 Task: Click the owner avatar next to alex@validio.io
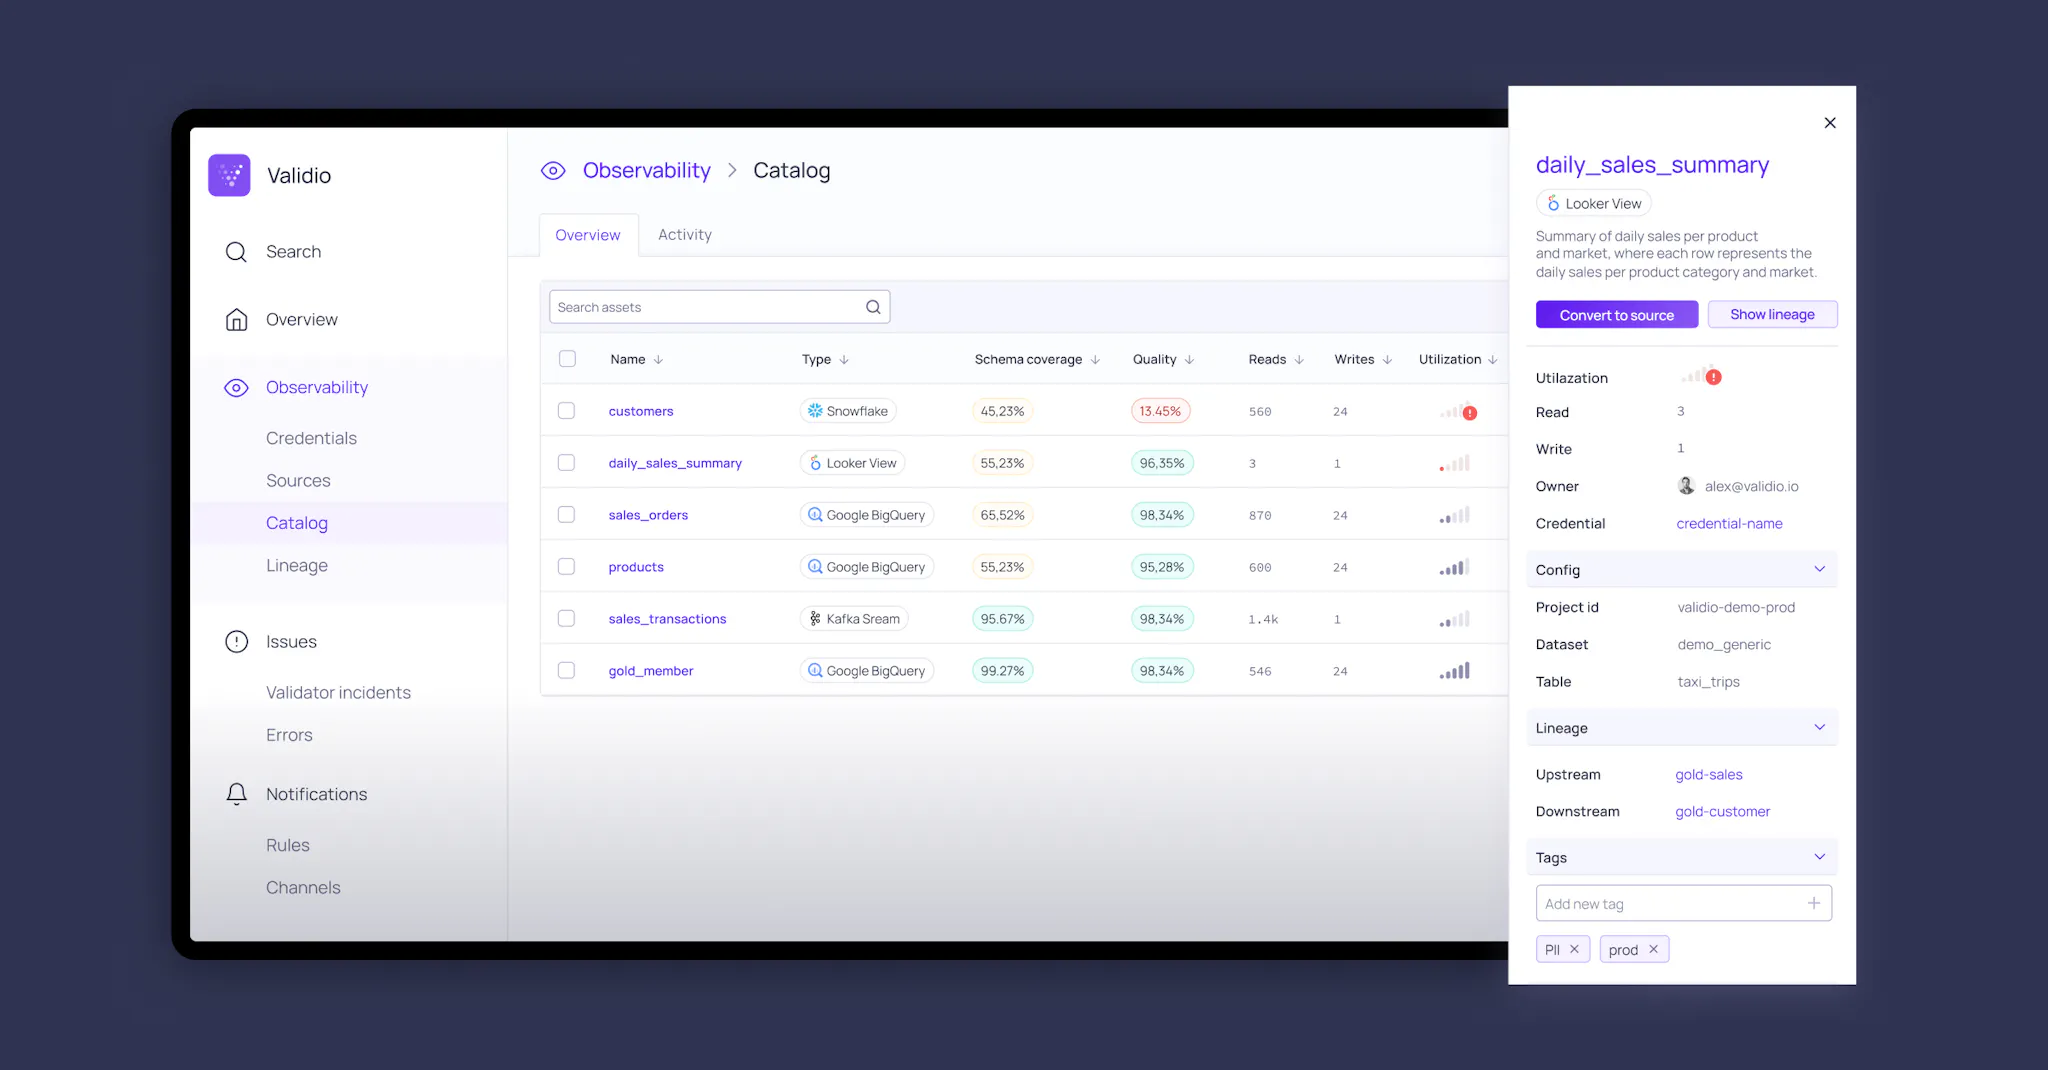click(x=1686, y=486)
